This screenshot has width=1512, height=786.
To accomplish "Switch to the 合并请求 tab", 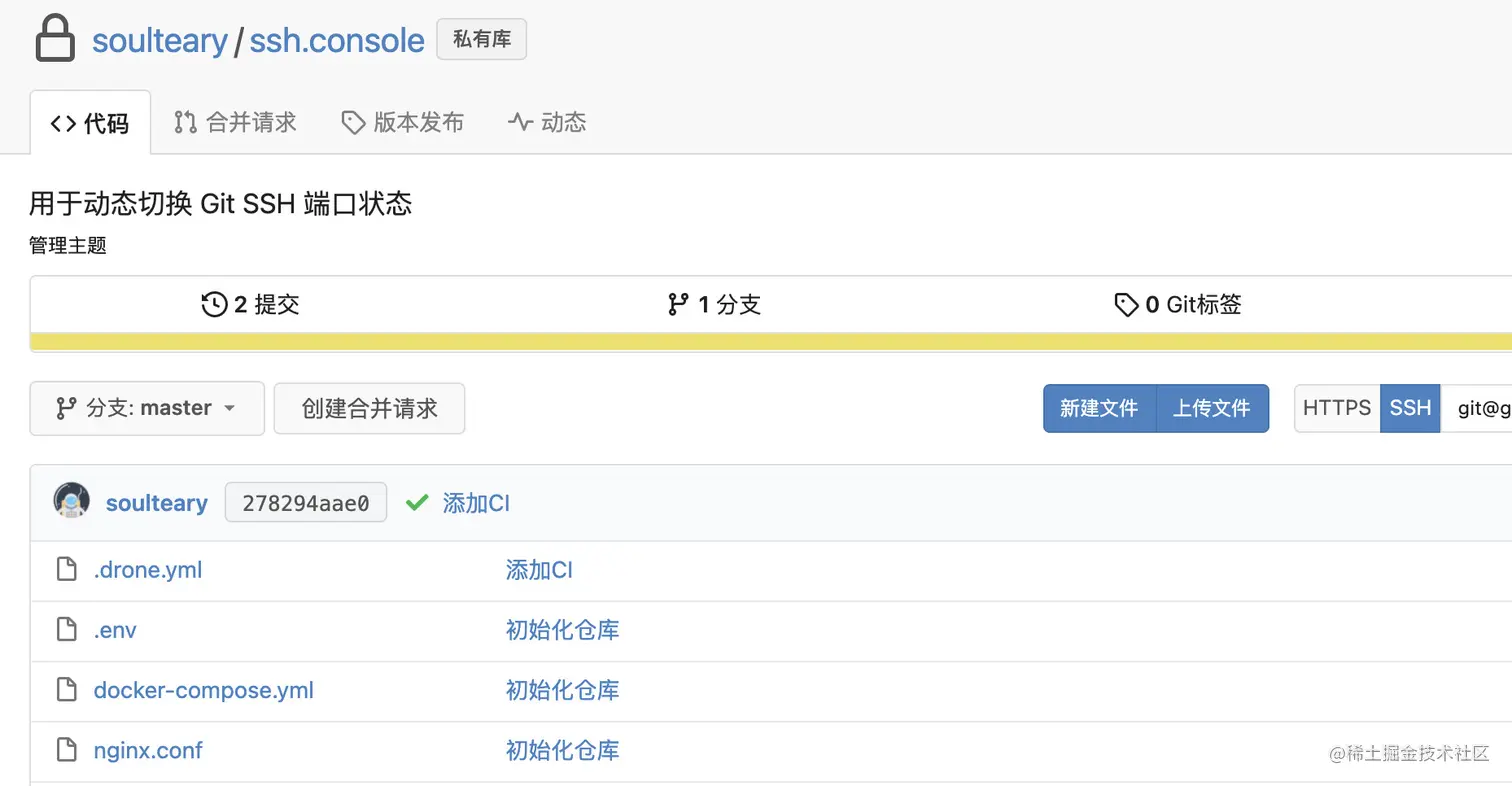I will (x=235, y=122).
